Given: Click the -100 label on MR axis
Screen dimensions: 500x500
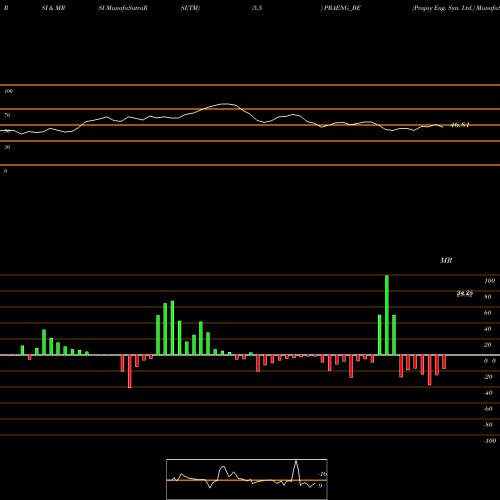Looking at the screenshot, I should click(x=490, y=441).
